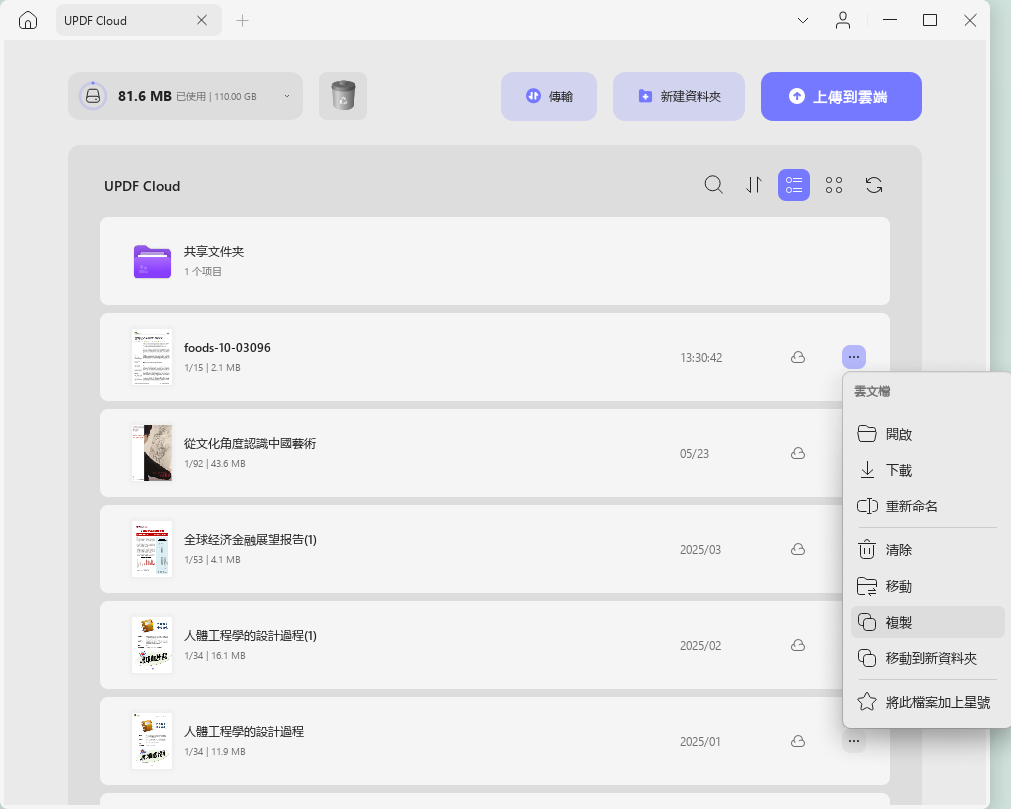This screenshot has width=1011, height=809.
Task: Open the title bar dropdown chevron
Action: (803, 21)
